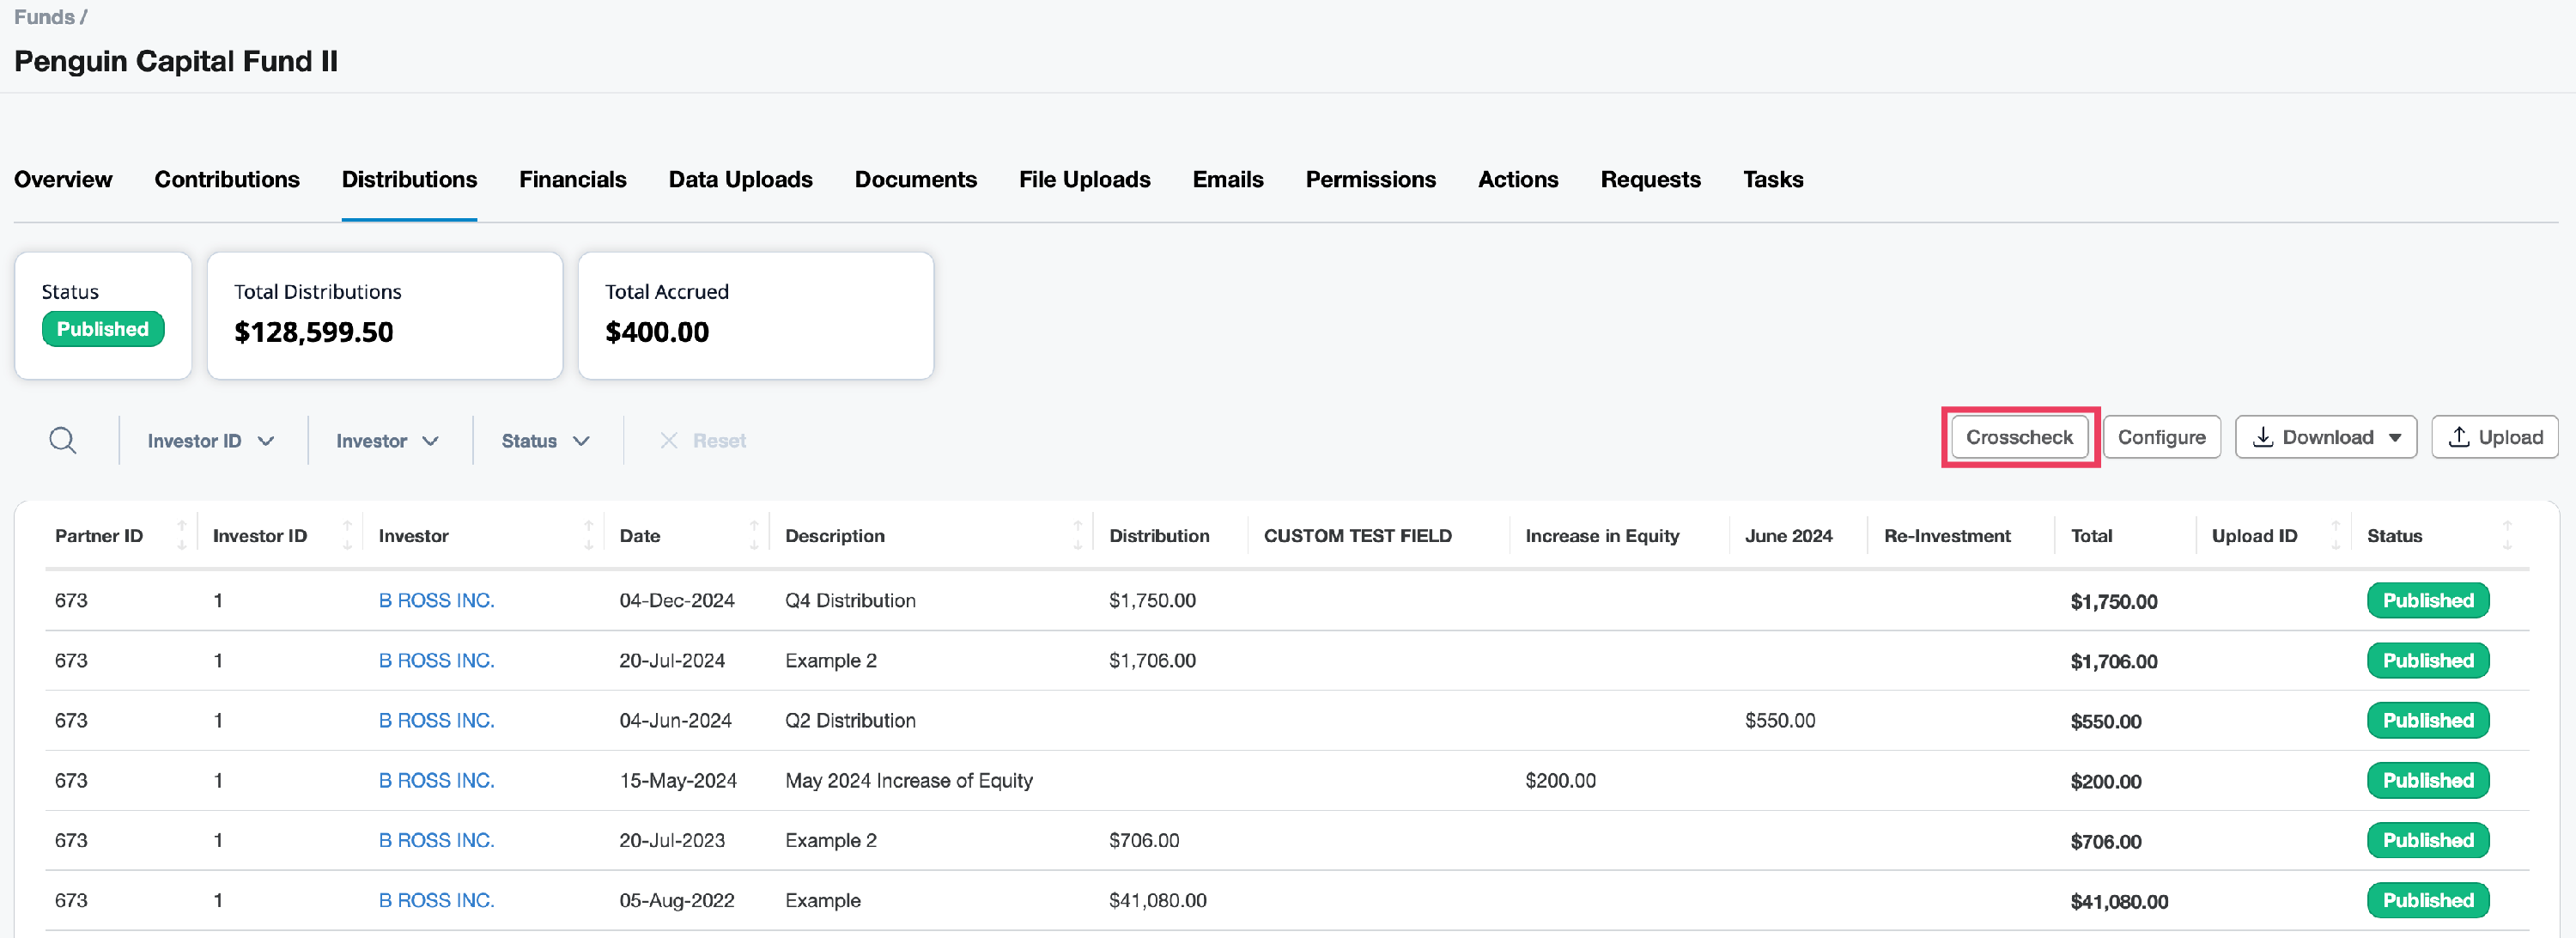Click the search magnifier icon

coord(63,440)
